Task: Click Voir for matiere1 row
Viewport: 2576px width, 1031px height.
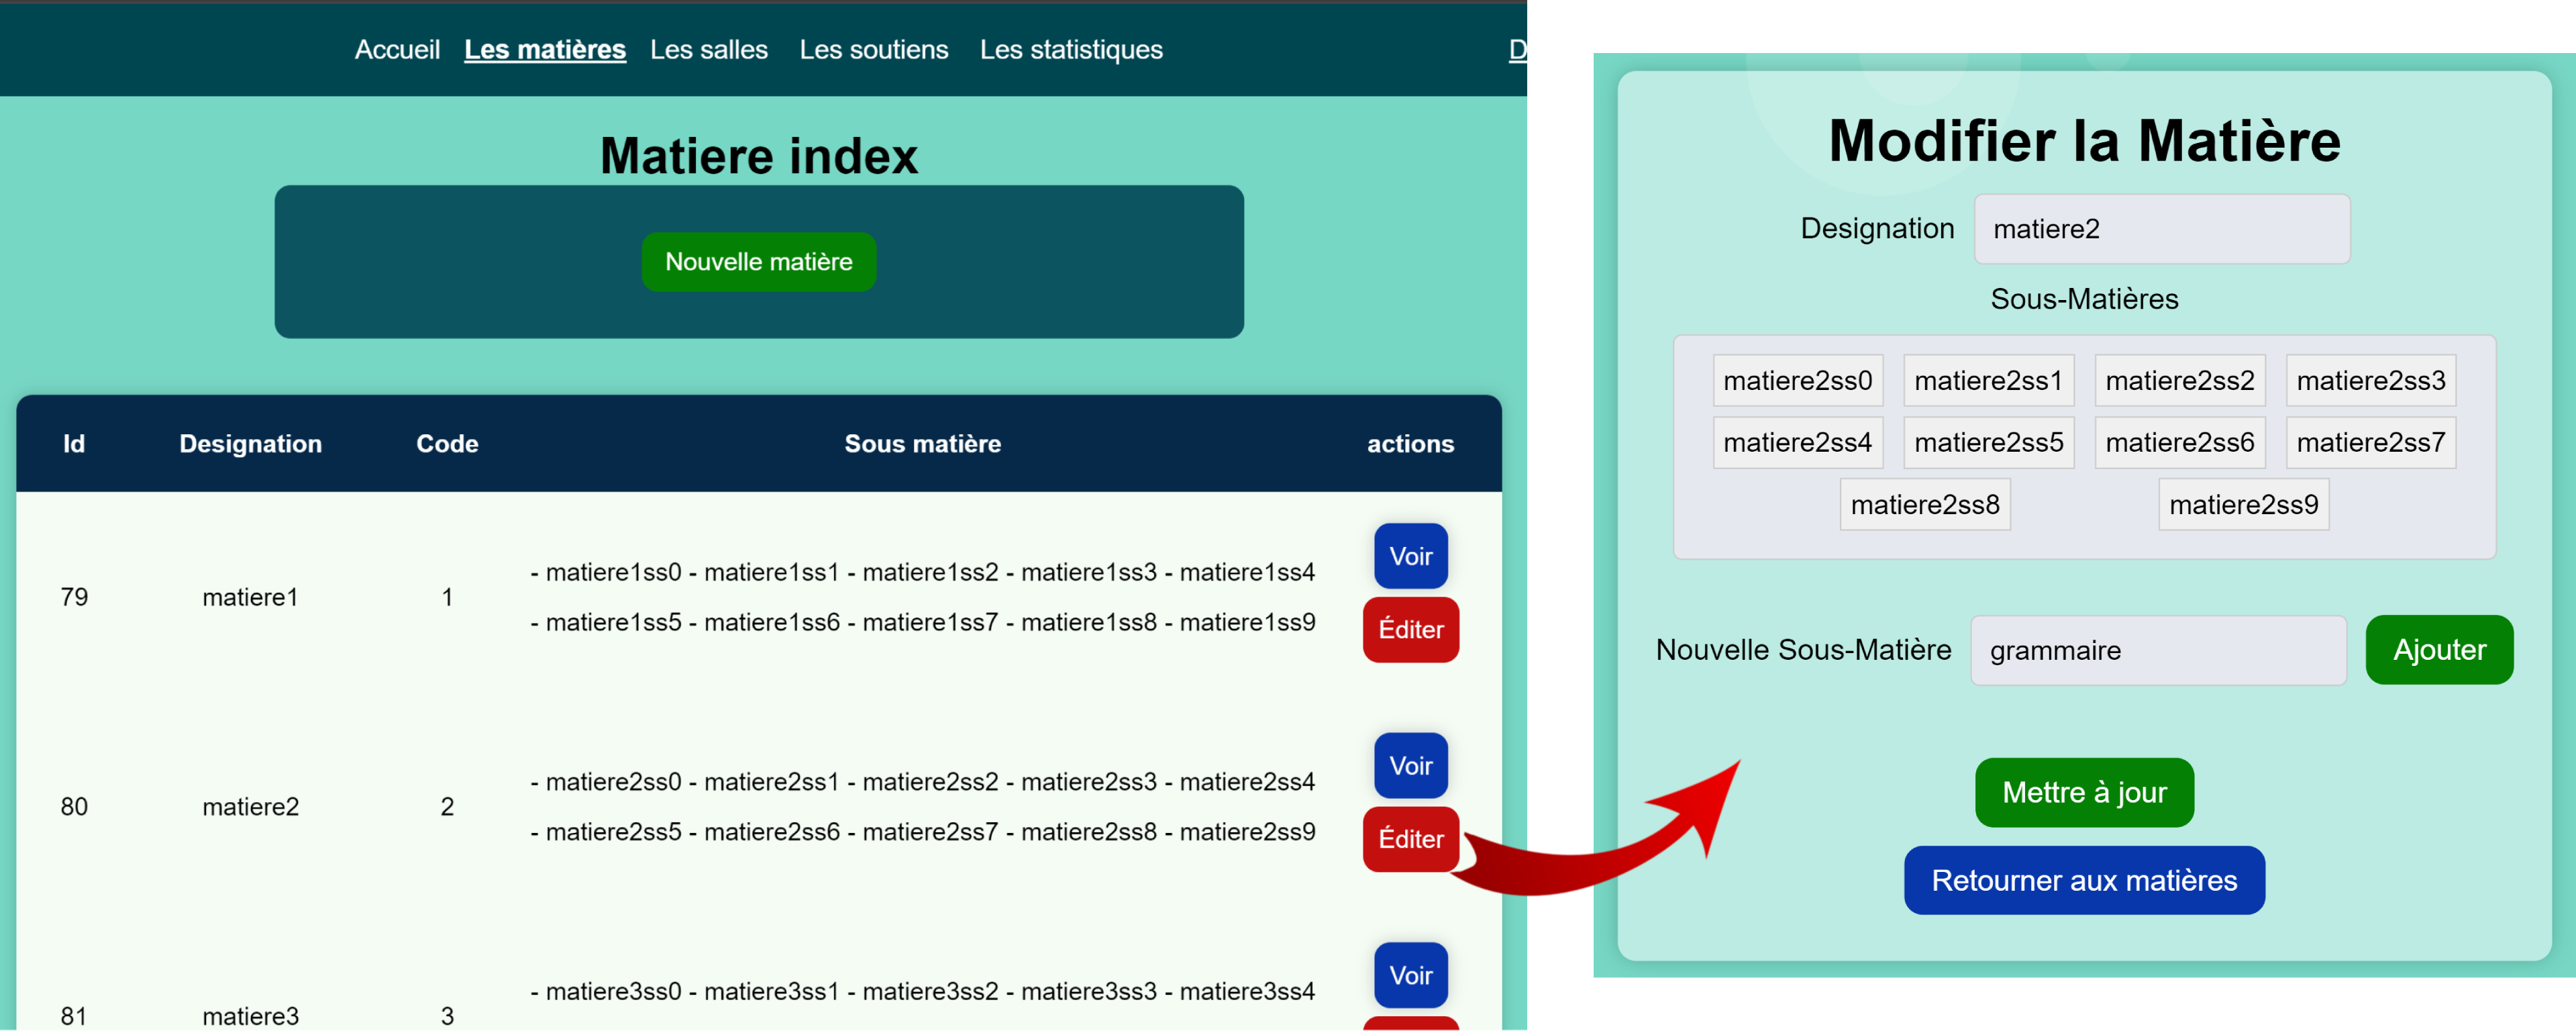Action: coord(1410,556)
